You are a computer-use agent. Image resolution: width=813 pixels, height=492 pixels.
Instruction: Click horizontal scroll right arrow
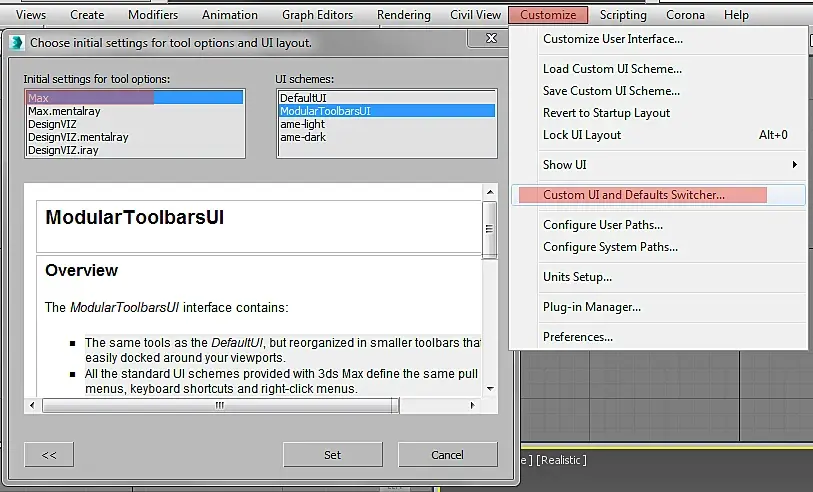pyautogui.click(x=472, y=405)
